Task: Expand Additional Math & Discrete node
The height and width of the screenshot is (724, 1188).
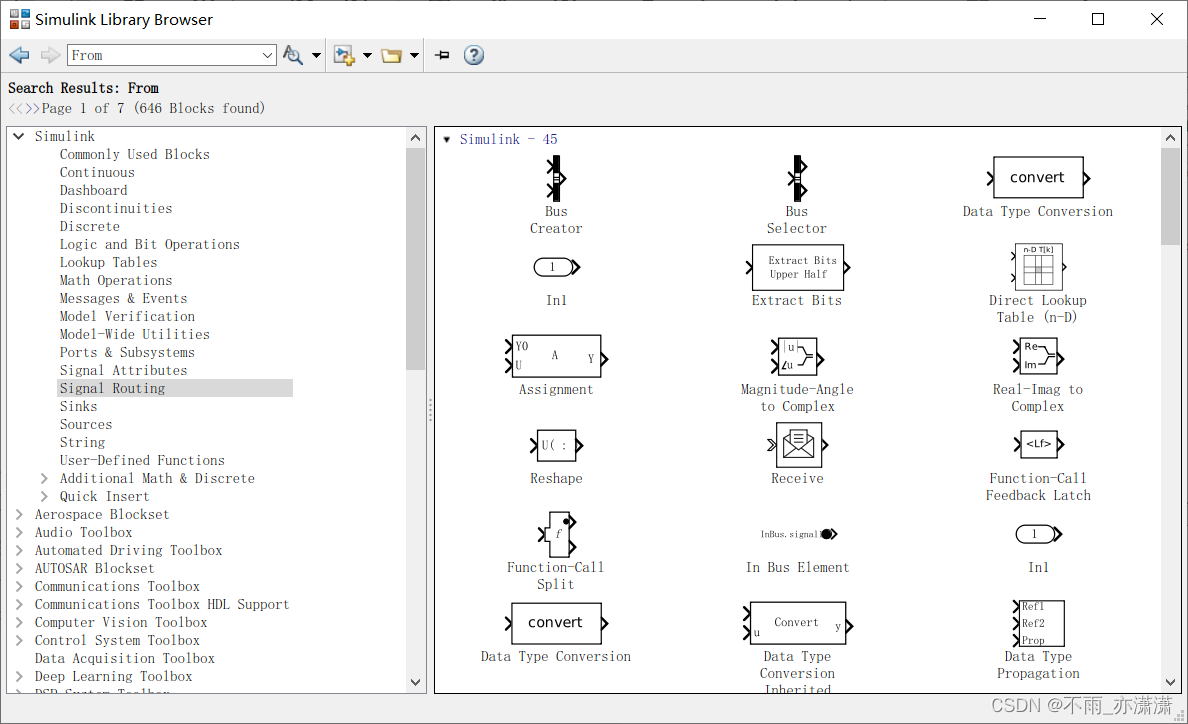Action: pos(44,479)
